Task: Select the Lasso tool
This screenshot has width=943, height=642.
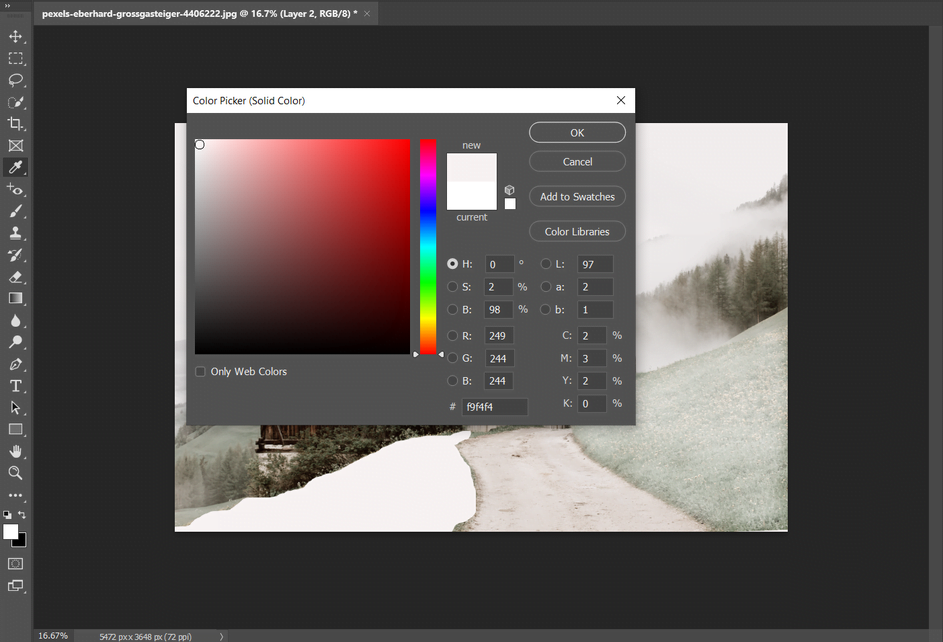Action: click(15, 80)
